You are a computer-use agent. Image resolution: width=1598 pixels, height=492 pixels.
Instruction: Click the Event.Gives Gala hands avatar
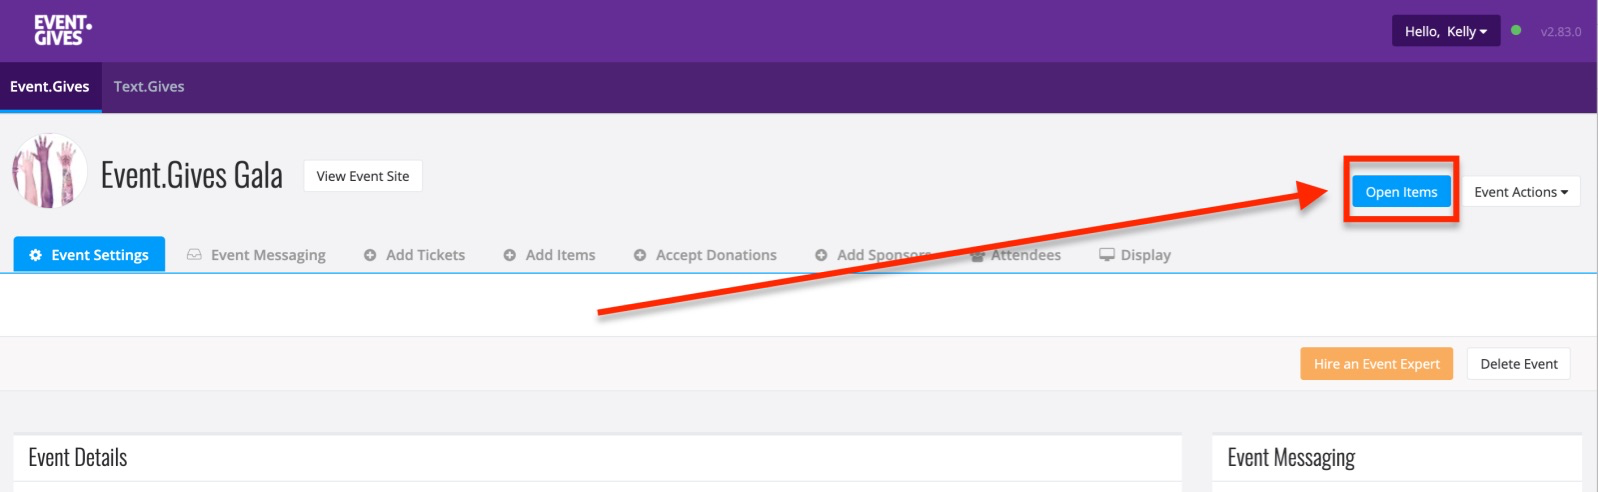[49, 171]
